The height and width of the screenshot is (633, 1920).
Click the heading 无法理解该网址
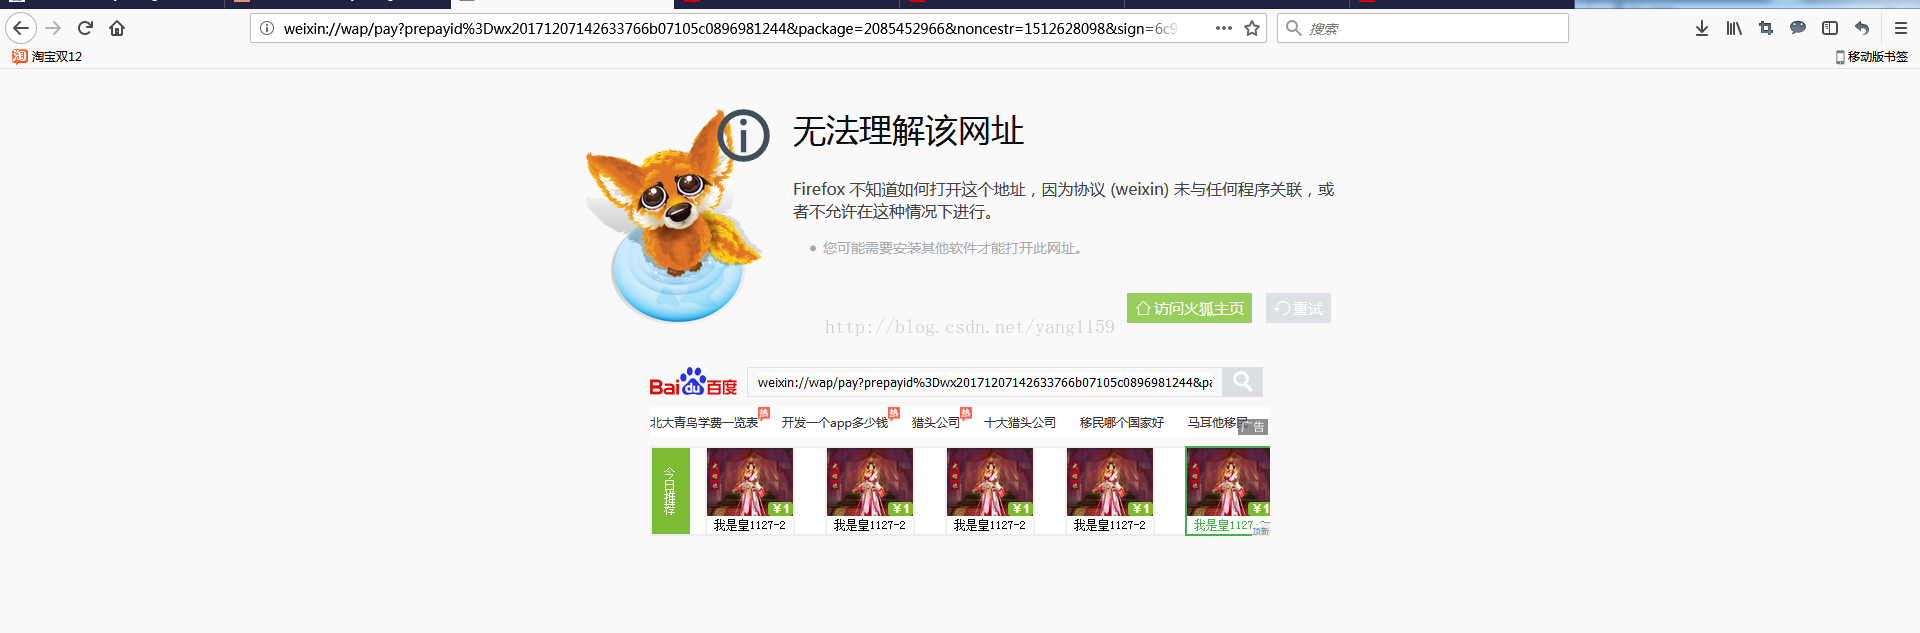click(908, 131)
